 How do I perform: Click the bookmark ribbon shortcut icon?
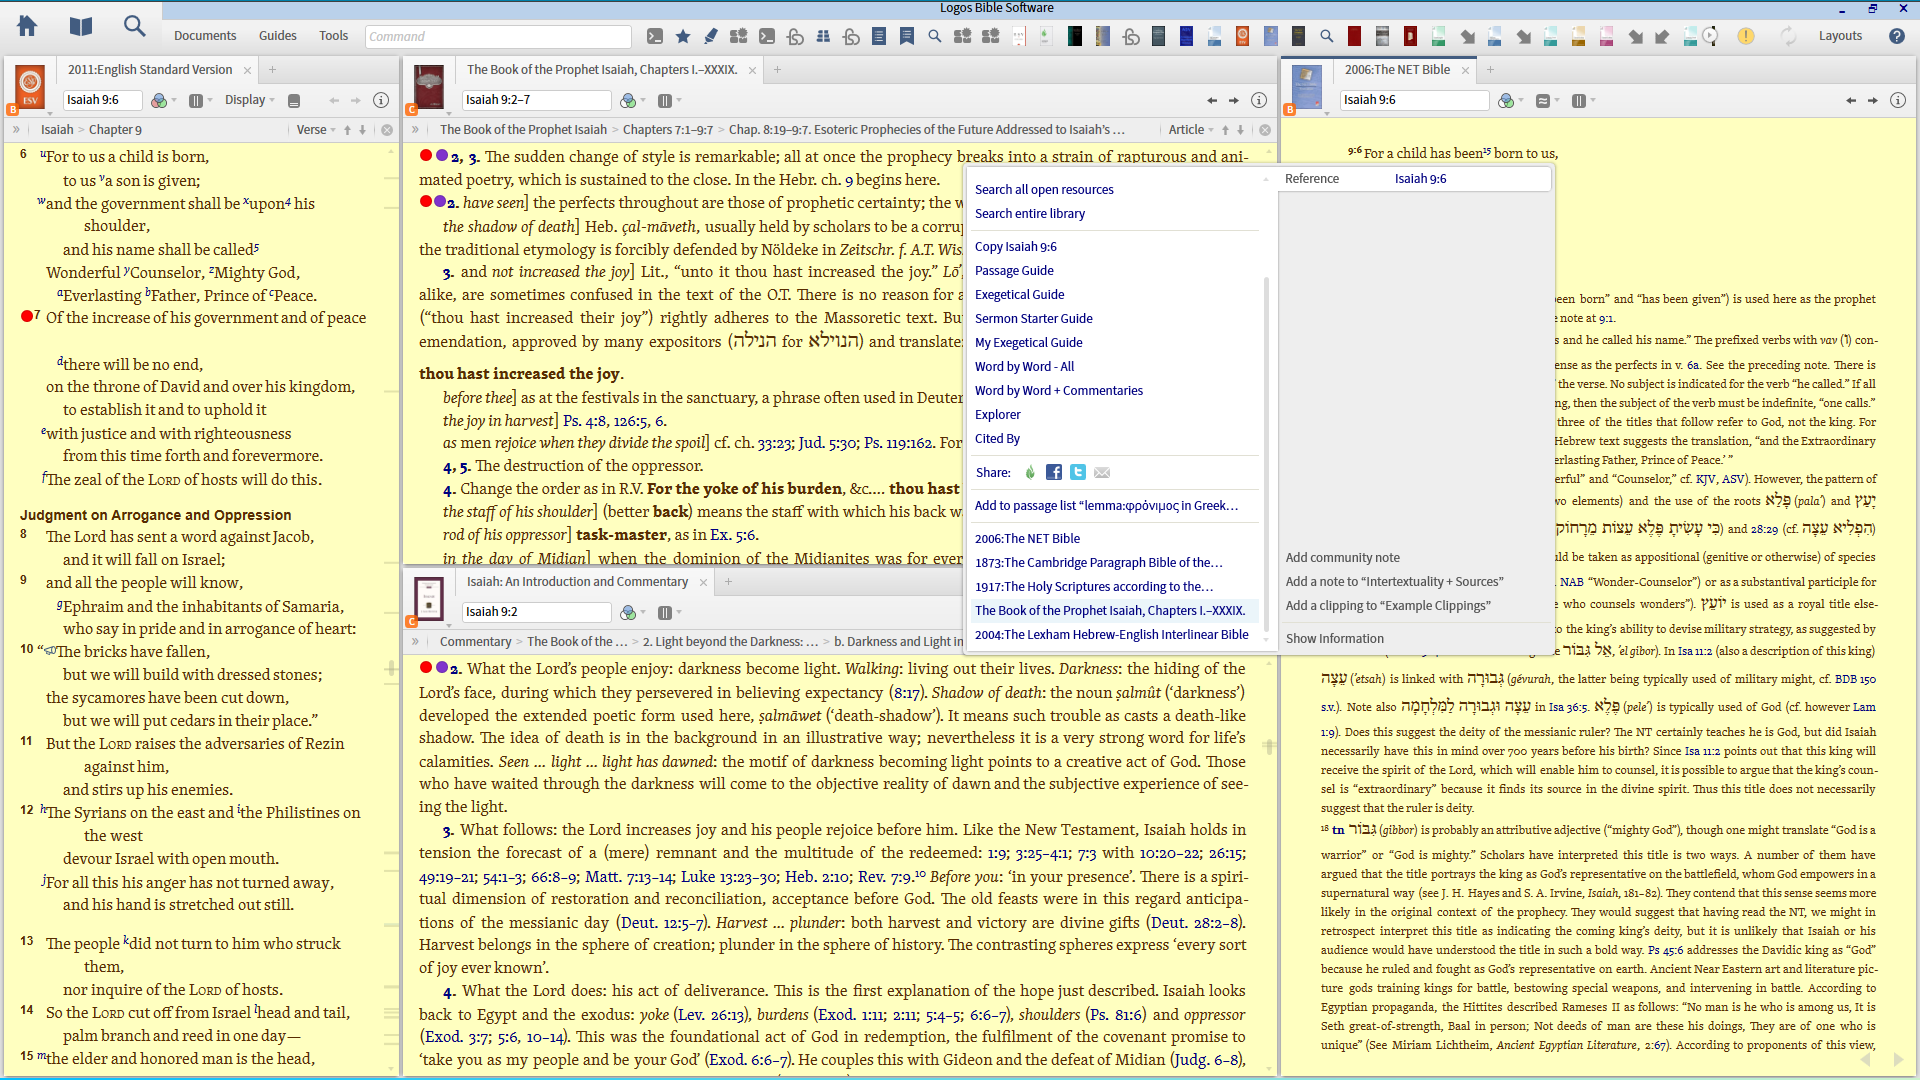(x=907, y=37)
